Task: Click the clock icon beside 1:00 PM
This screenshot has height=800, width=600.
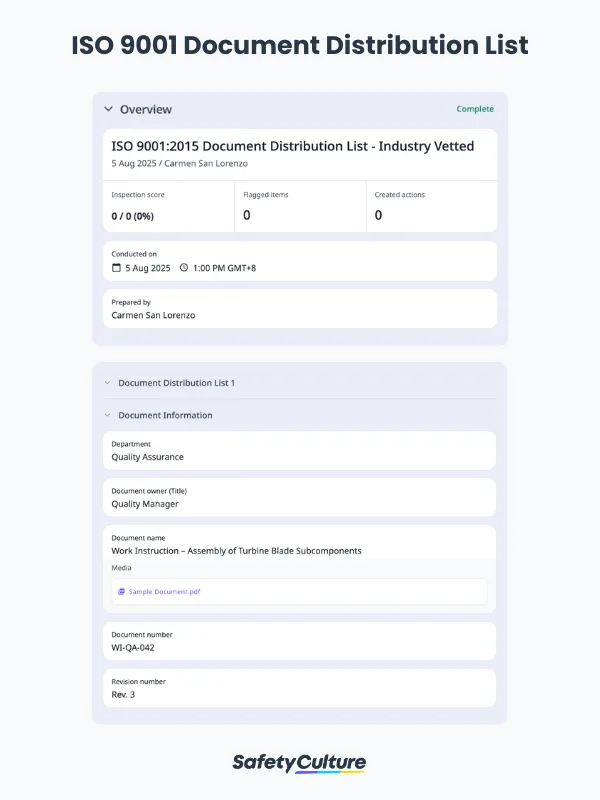Action: [184, 268]
